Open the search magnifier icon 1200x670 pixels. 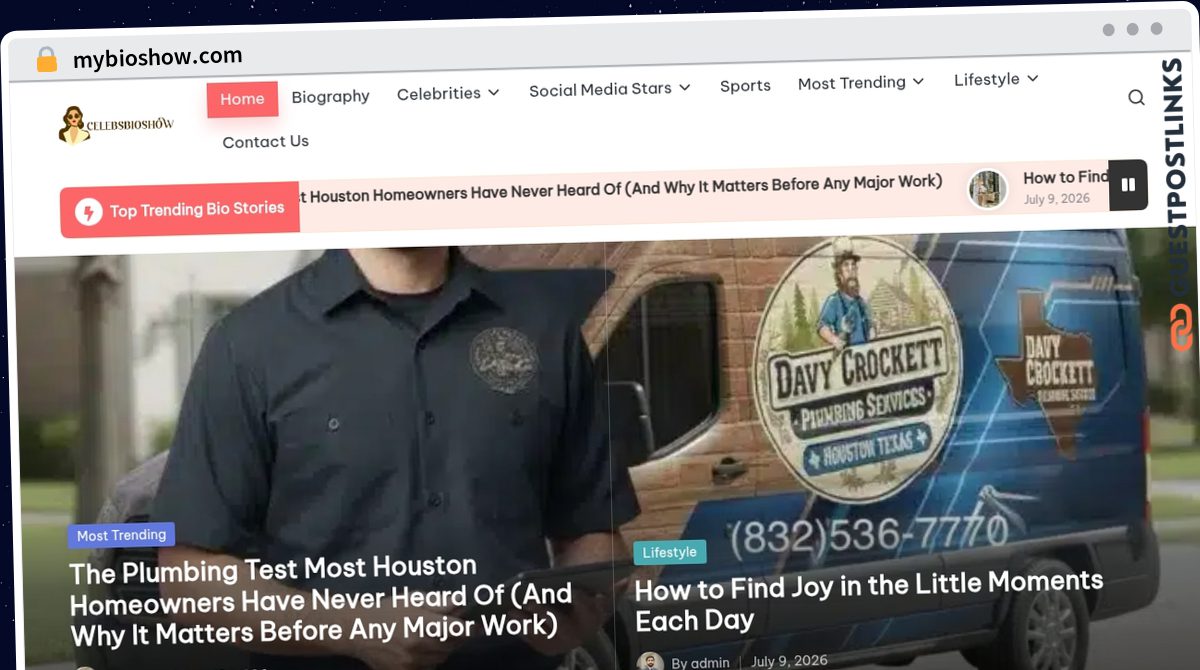coord(1136,97)
